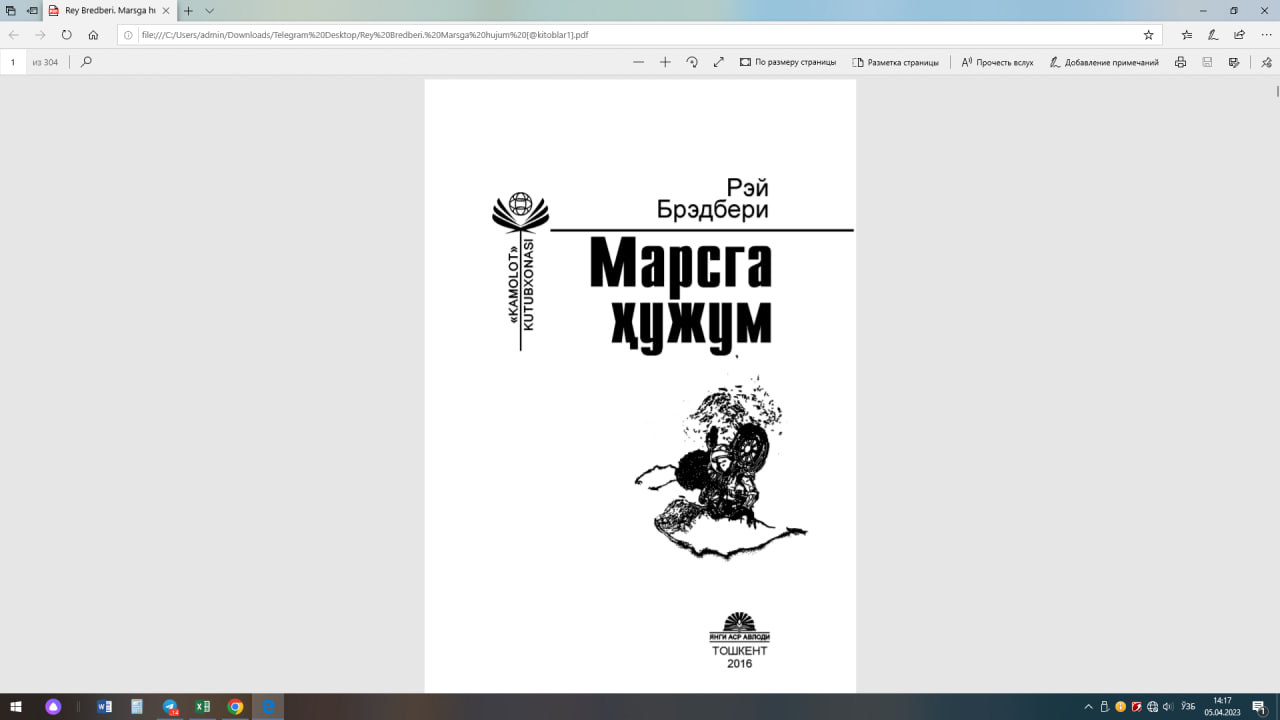Open volume speaker tray icon
The height and width of the screenshot is (720, 1280).
click(x=1168, y=707)
